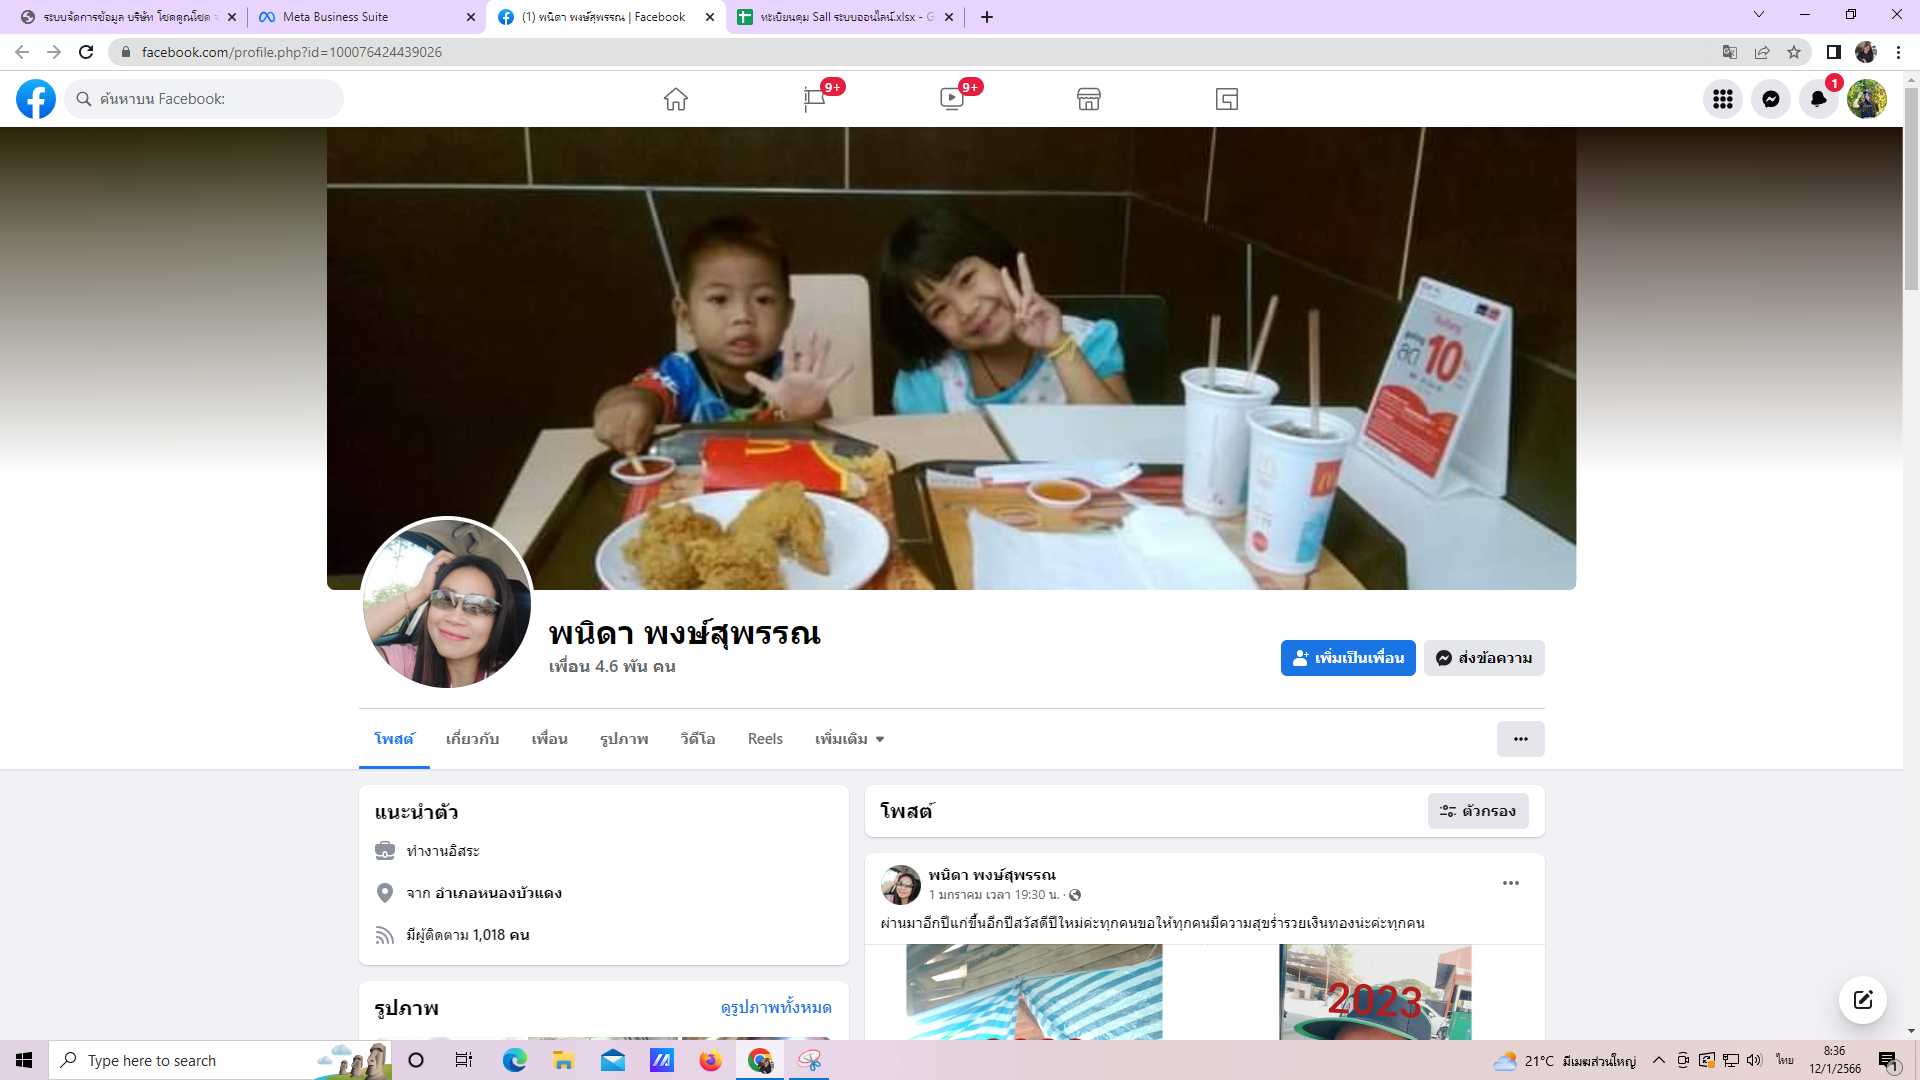Click the page vertical scrollbar
This screenshot has height=1080, width=1920.
[1911, 190]
